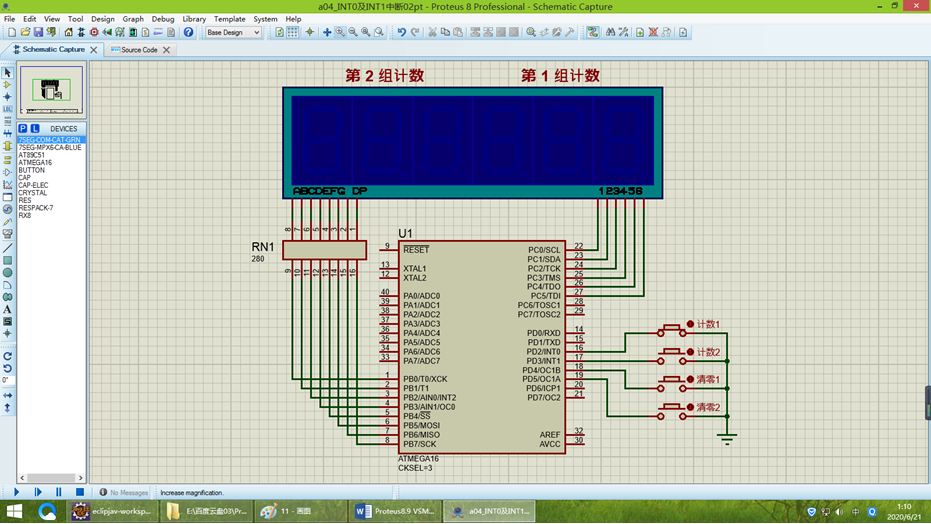Click the P pick devices button
The height and width of the screenshot is (524, 931).
click(x=23, y=129)
